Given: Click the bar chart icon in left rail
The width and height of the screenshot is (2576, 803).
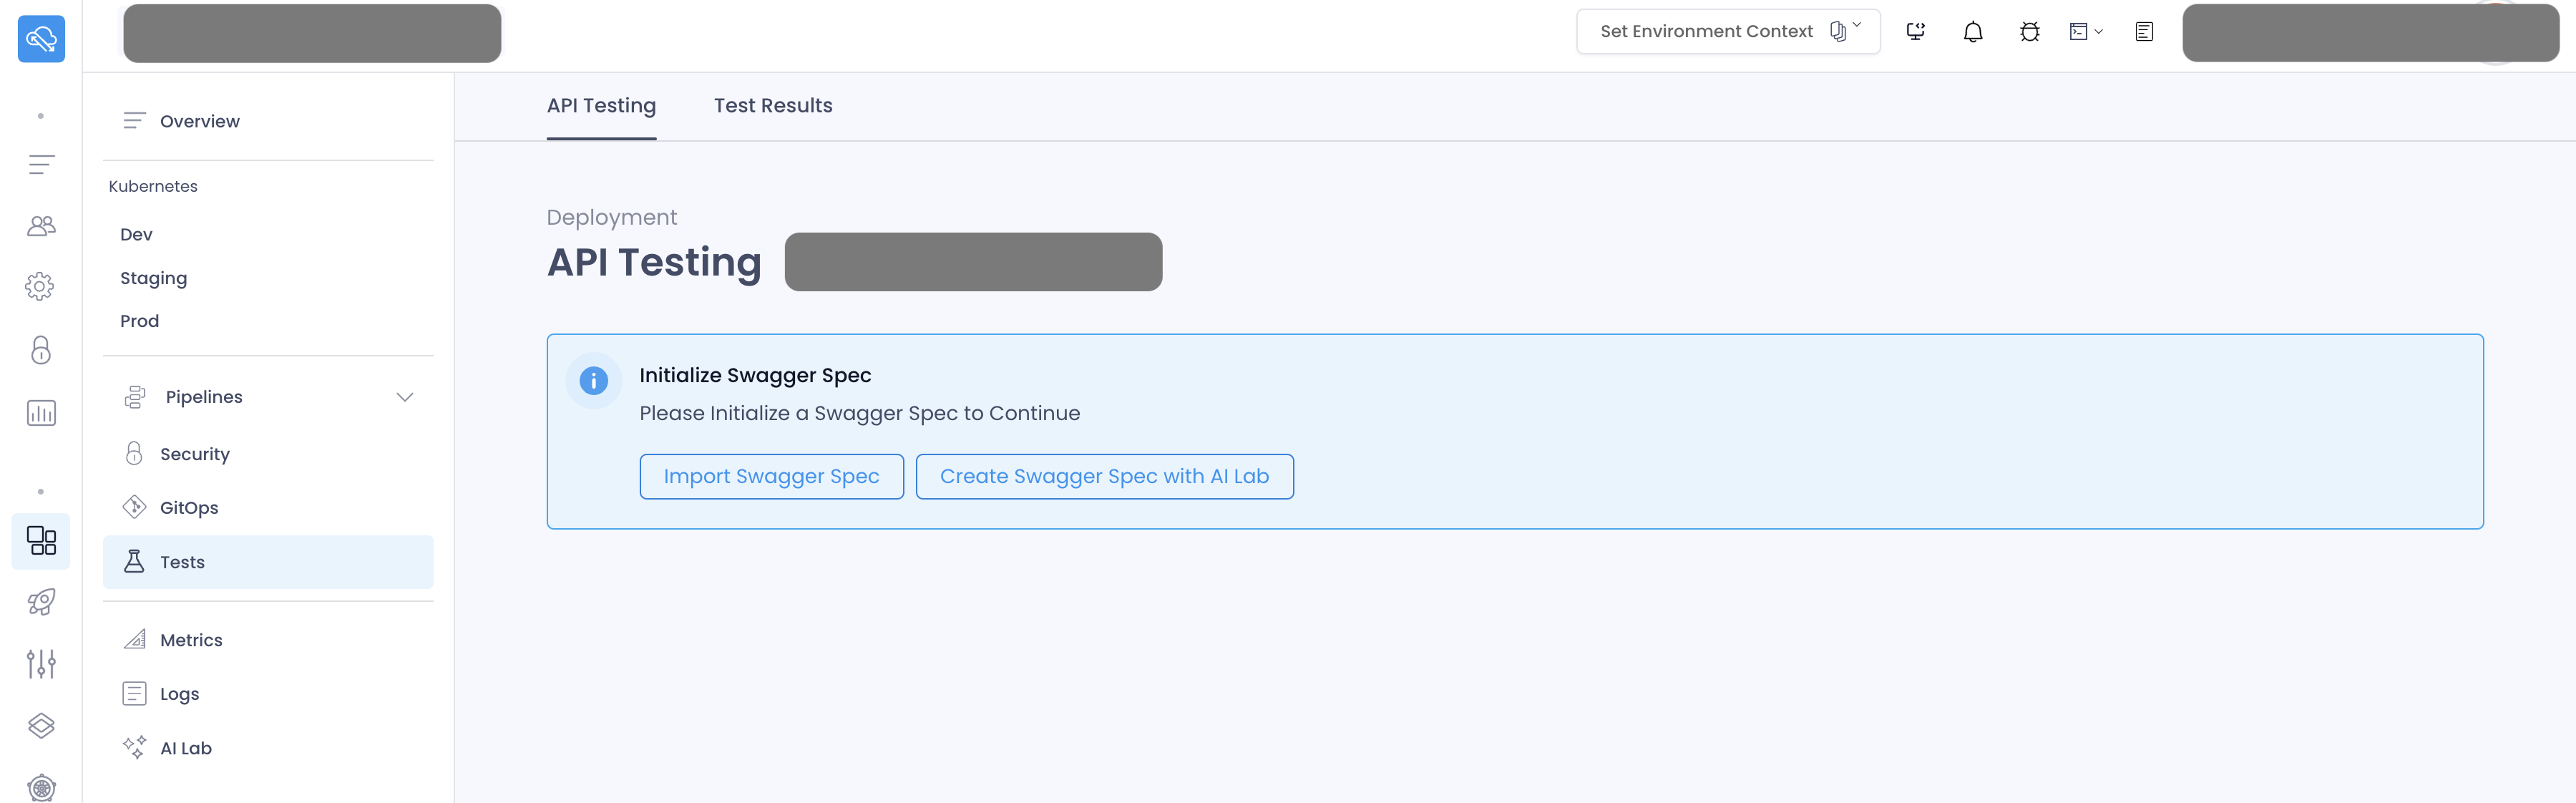Looking at the screenshot, I should point(41,413).
